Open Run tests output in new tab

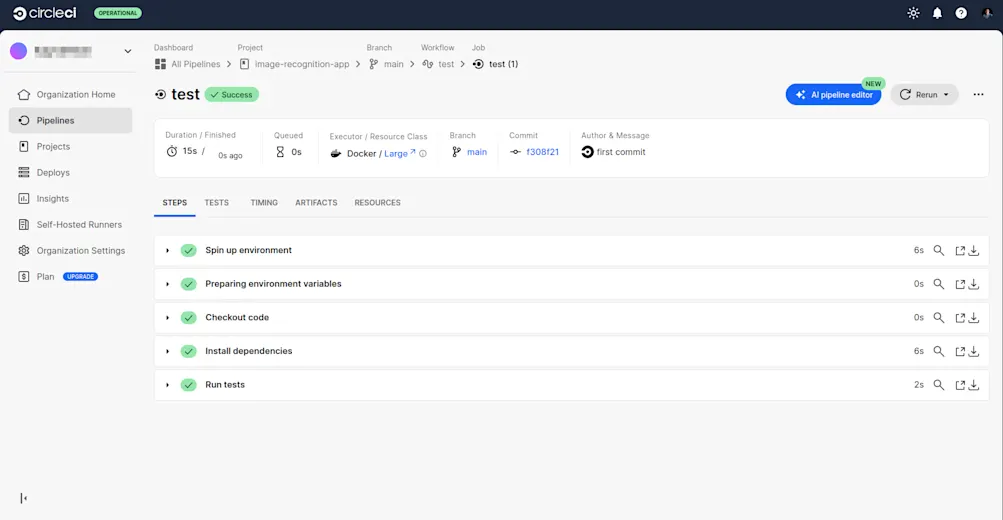point(960,385)
